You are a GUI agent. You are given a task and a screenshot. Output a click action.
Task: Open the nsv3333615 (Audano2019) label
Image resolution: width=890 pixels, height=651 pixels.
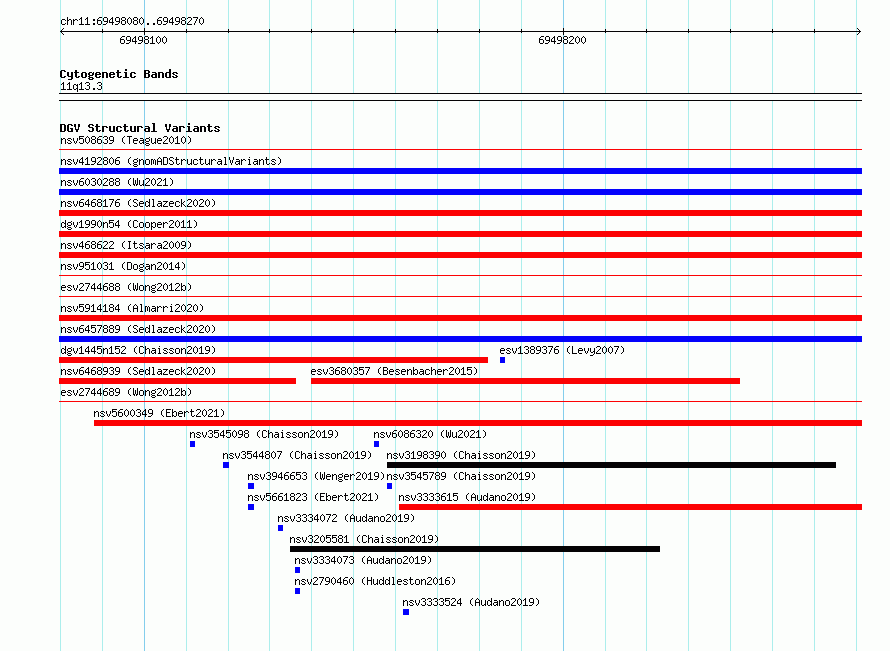pyautogui.click(x=467, y=497)
